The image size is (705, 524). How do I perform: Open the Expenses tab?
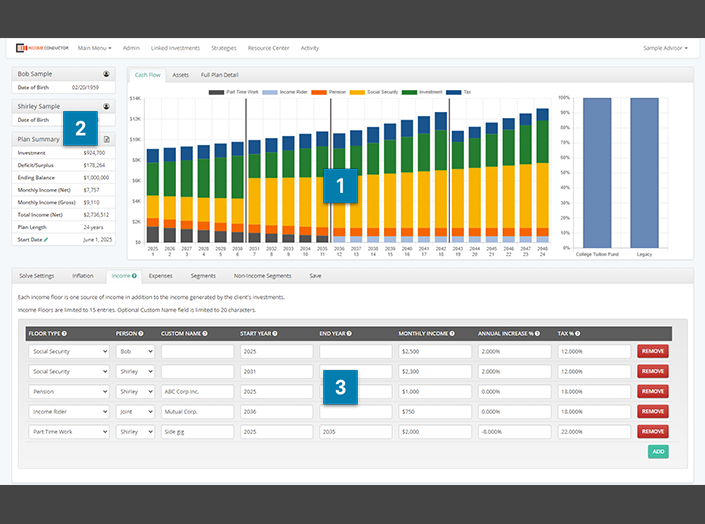(160, 275)
